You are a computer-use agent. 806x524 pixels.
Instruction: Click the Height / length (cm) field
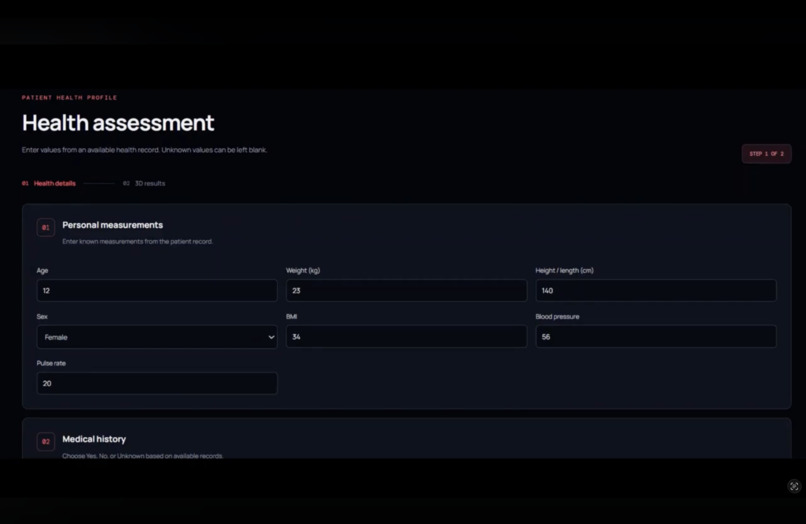pyautogui.click(x=656, y=291)
